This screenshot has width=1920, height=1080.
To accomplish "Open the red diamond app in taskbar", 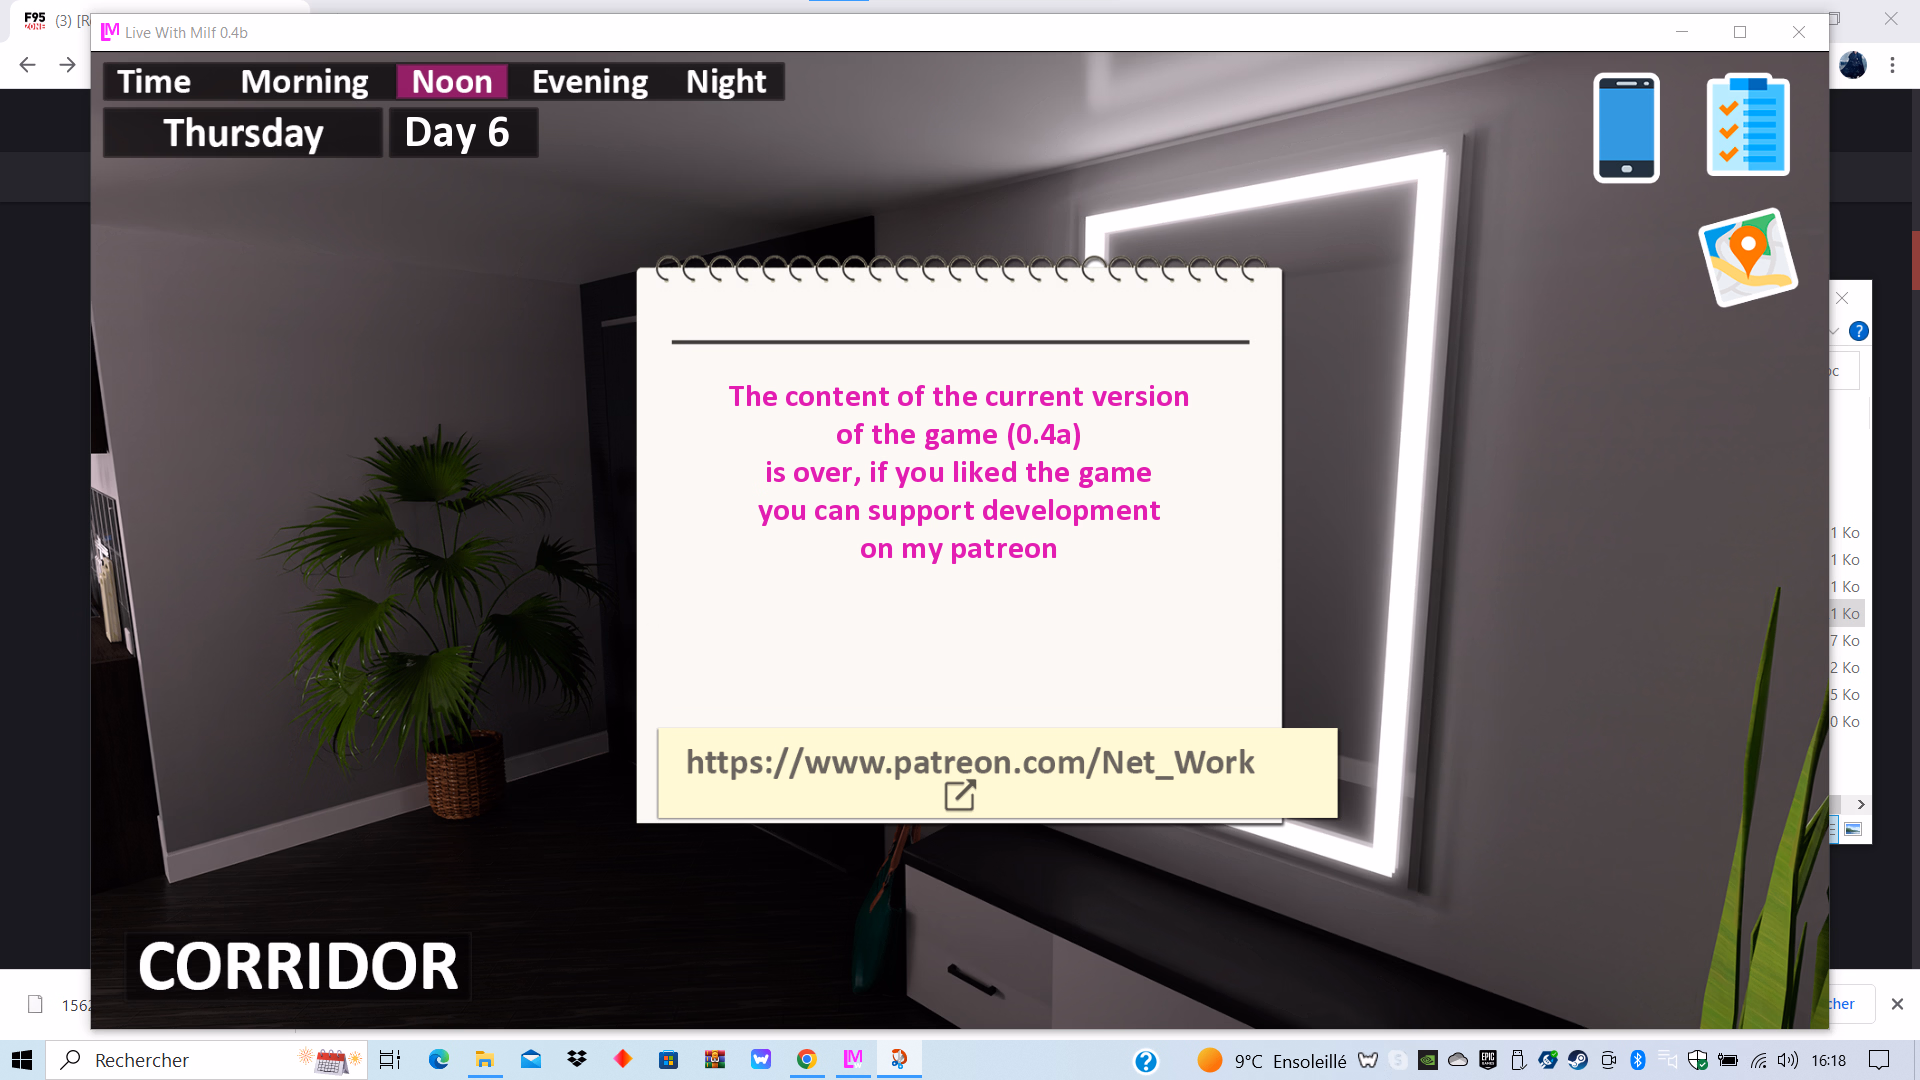I will [623, 1059].
